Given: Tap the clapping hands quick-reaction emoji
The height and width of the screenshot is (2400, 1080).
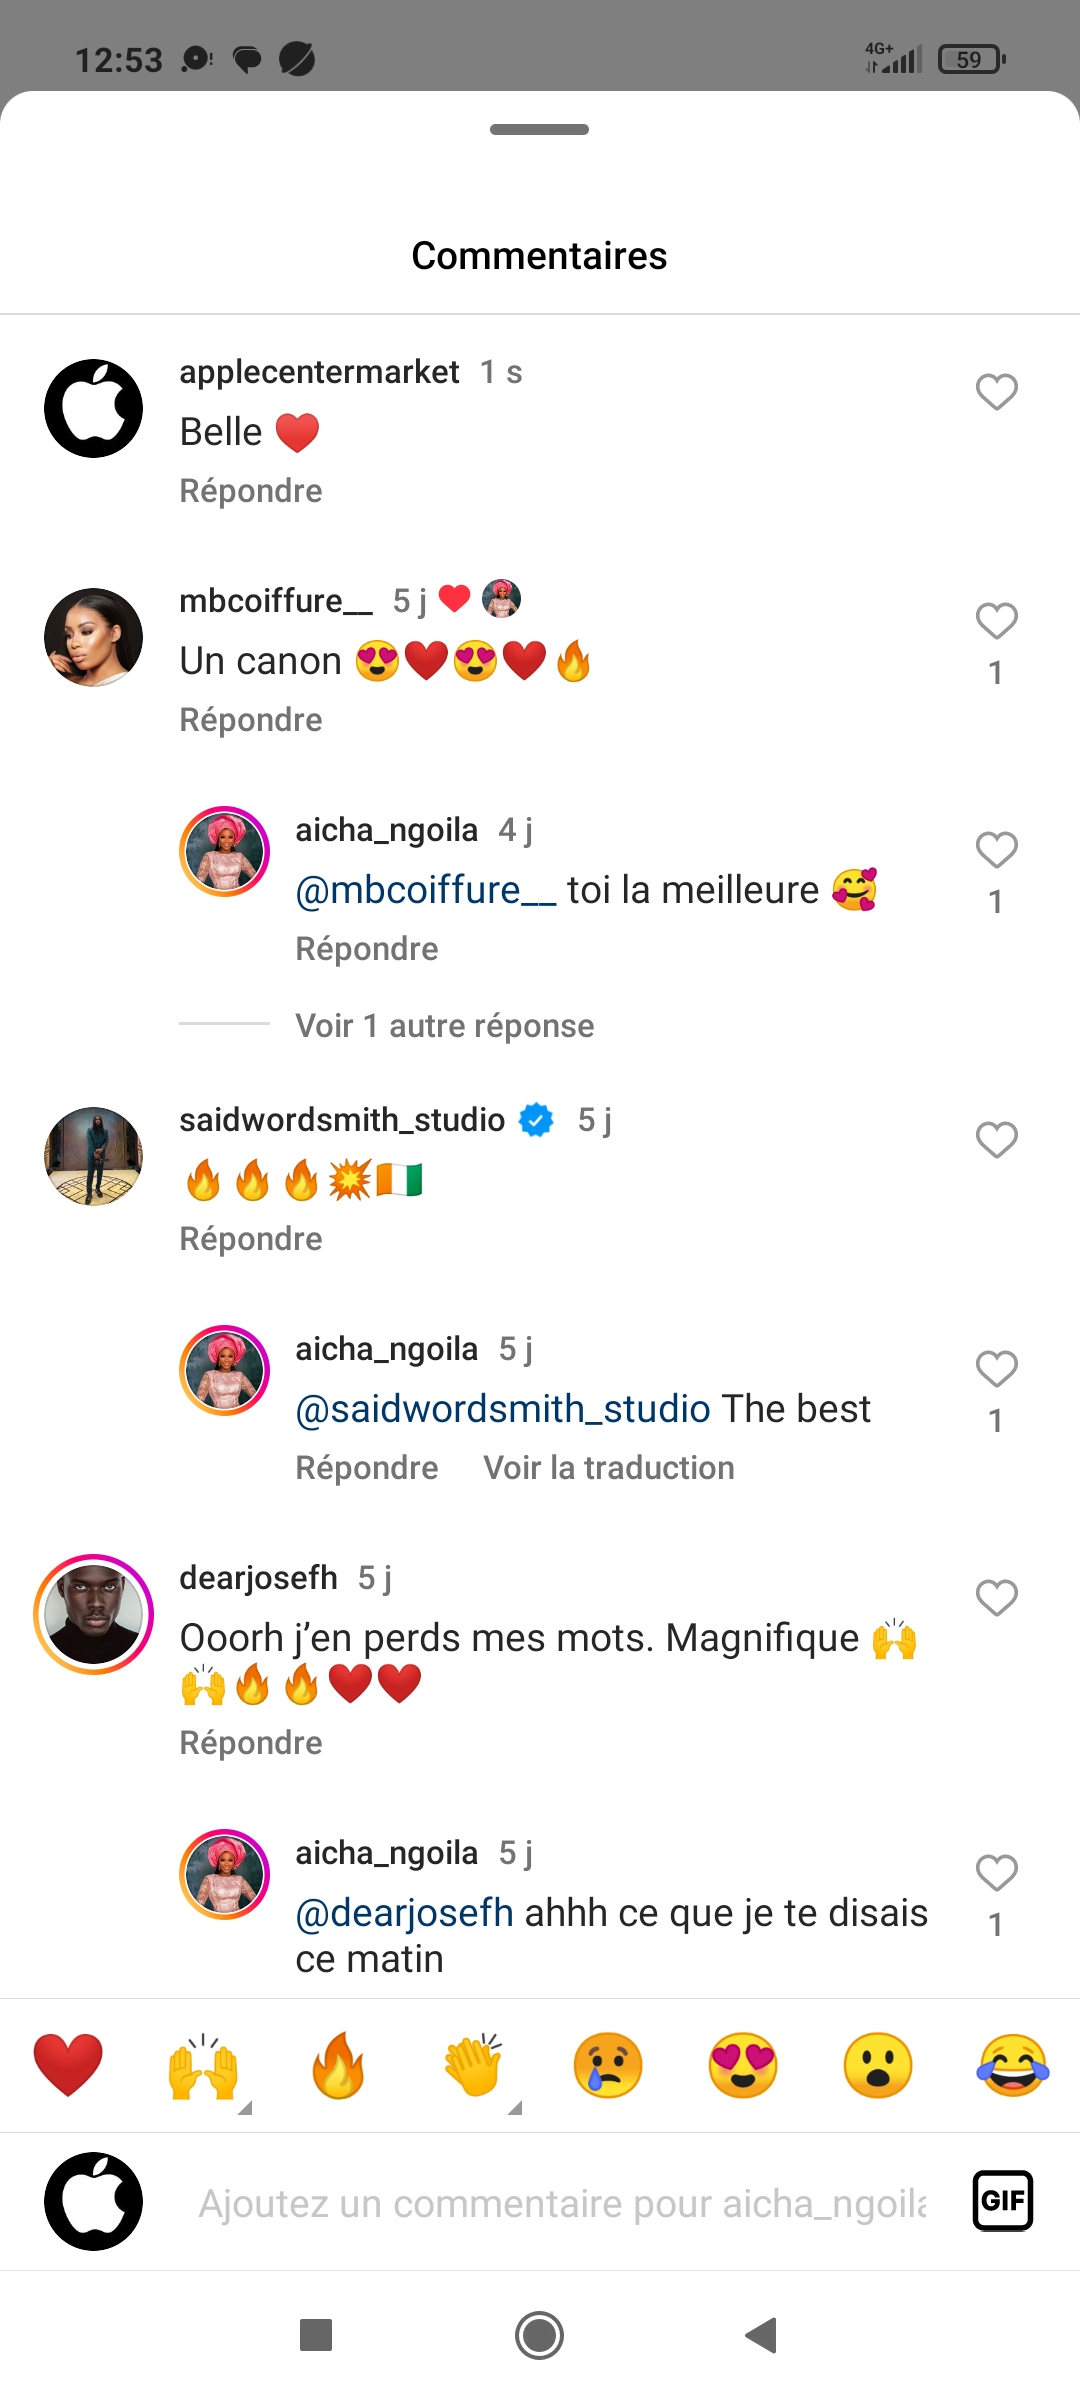Looking at the screenshot, I should click(x=473, y=2065).
